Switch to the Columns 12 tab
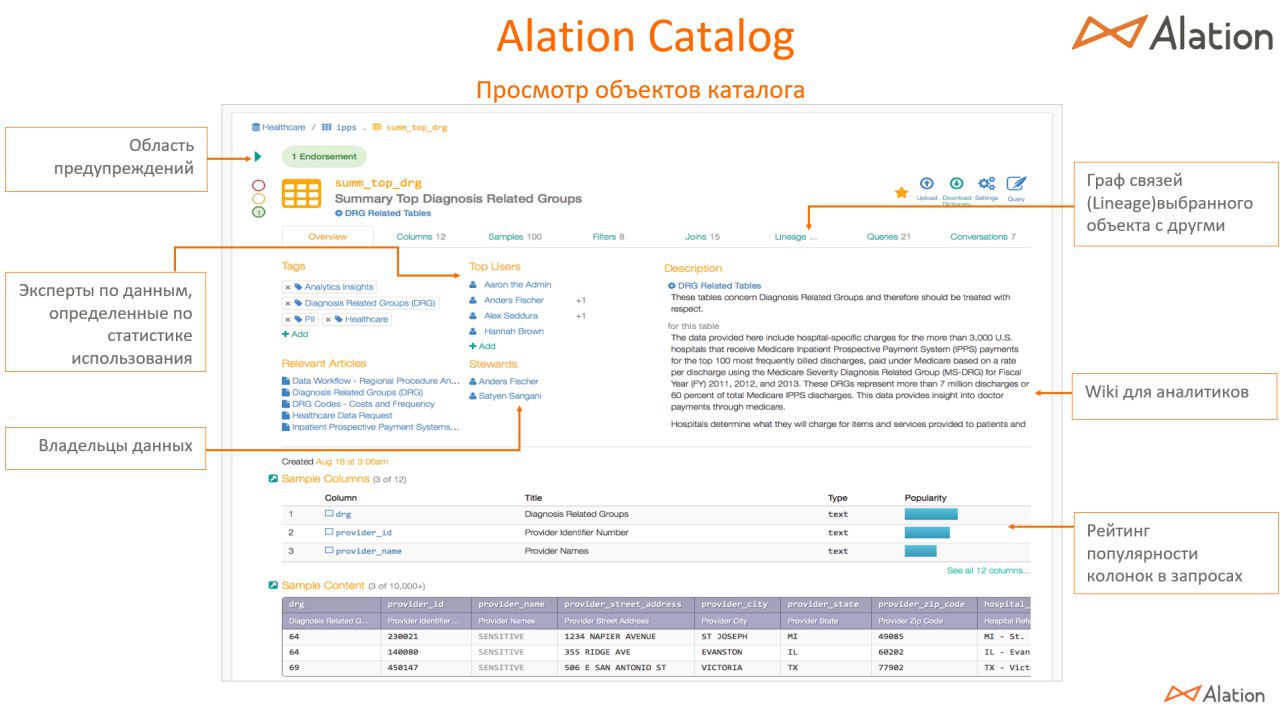The height and width of the screenshot is (713, 1280). [x=421, y=237]
